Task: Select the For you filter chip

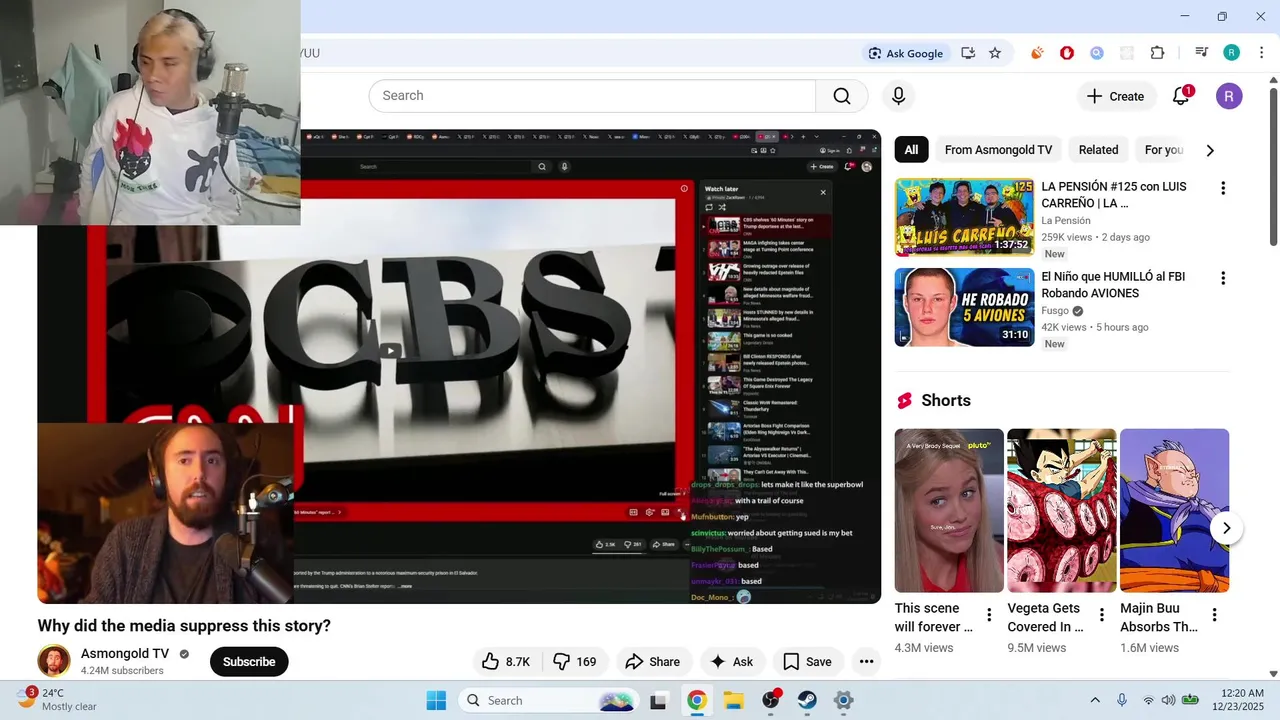Action: (1163, 150)
